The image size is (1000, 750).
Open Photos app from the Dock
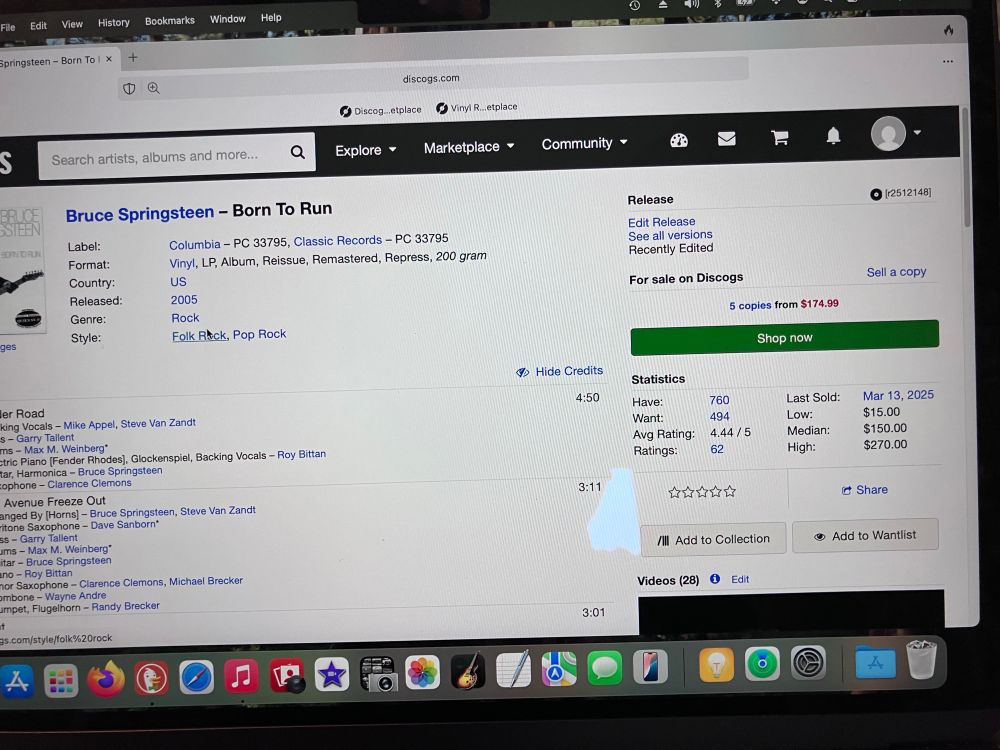pyautogui.click(x=422, y=672)
